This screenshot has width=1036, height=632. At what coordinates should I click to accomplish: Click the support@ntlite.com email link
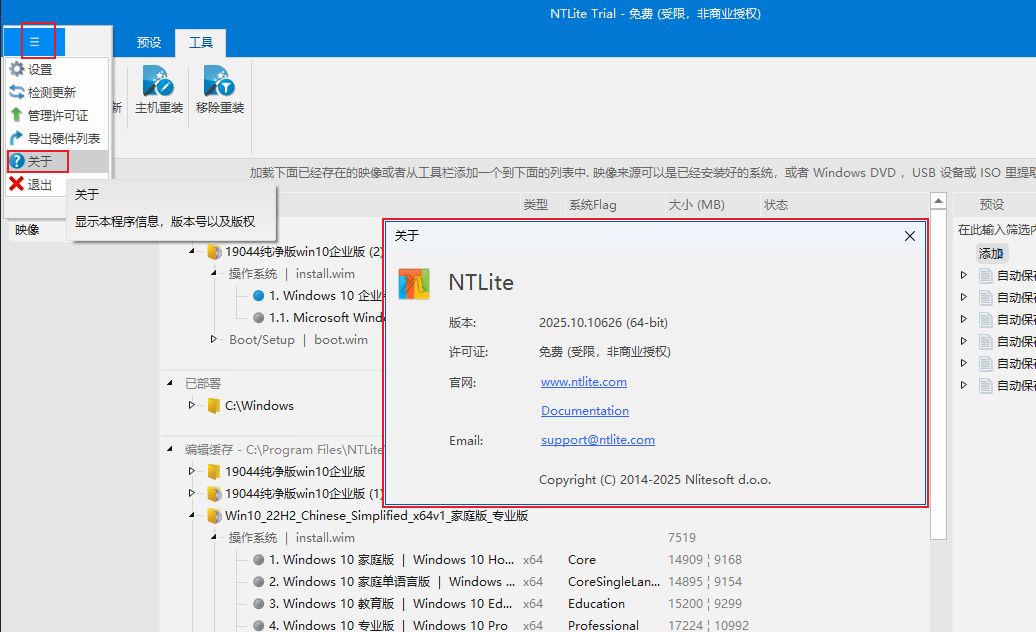(598, 440)
